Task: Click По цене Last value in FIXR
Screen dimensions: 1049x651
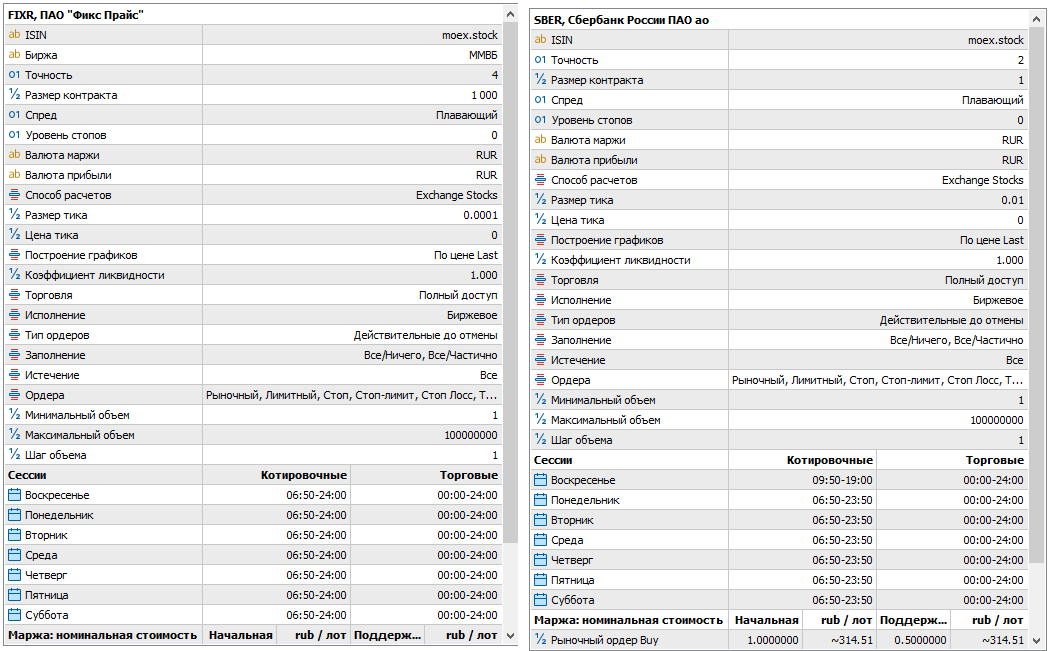Action: point(466,255)
